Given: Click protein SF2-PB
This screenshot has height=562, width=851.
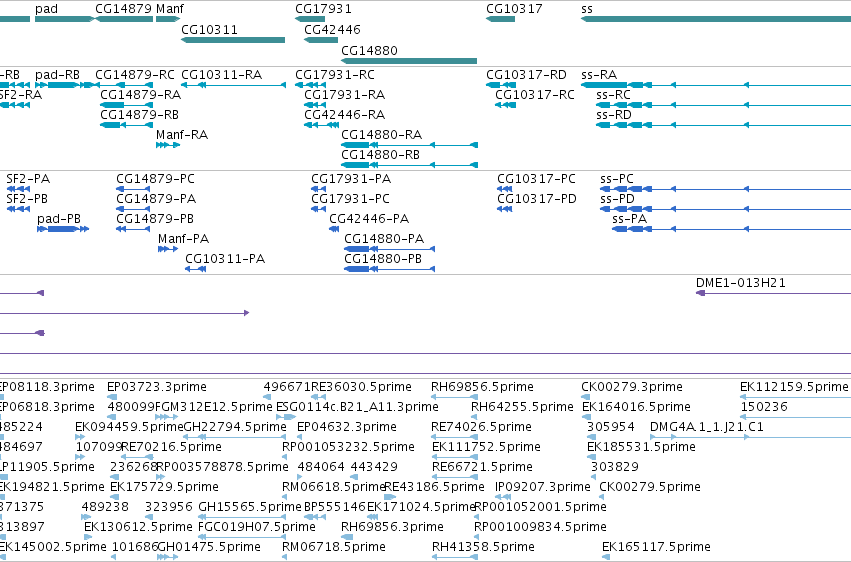Looking at the screenshot, I should [x=27, y=199].
